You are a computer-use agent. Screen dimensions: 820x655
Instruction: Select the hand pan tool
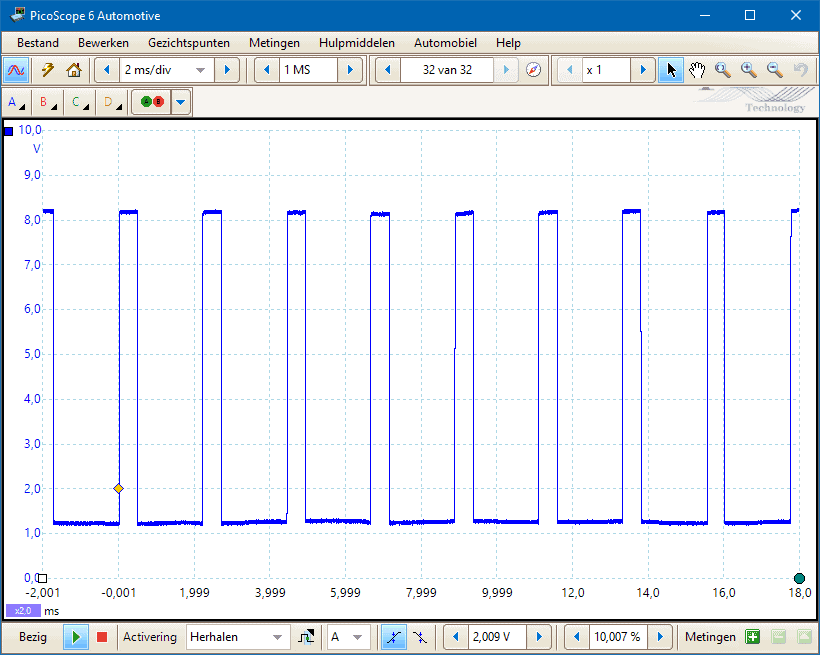click(697, 70)
